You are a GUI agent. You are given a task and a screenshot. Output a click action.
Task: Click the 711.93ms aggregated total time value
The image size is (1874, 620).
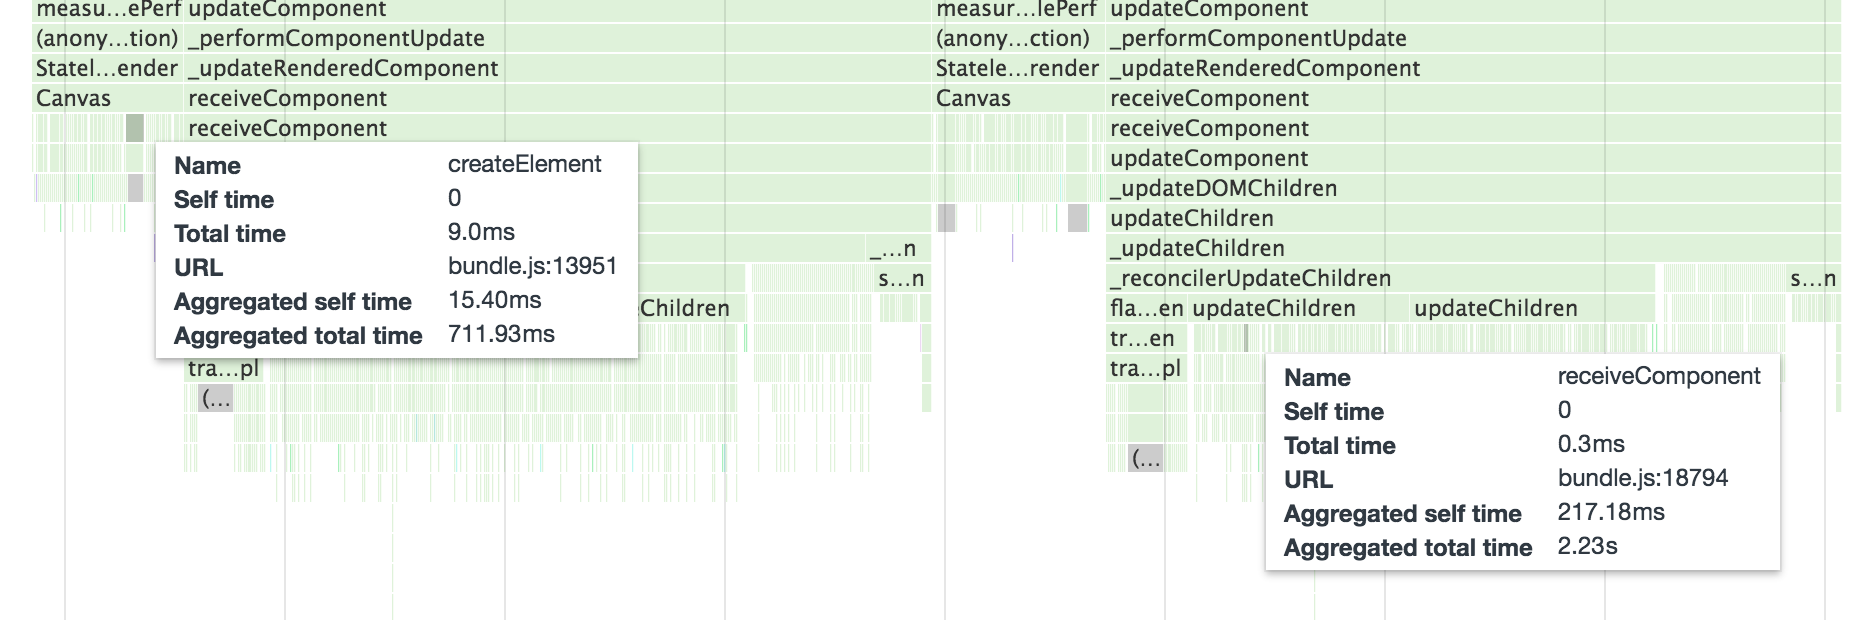pos(501,334)
